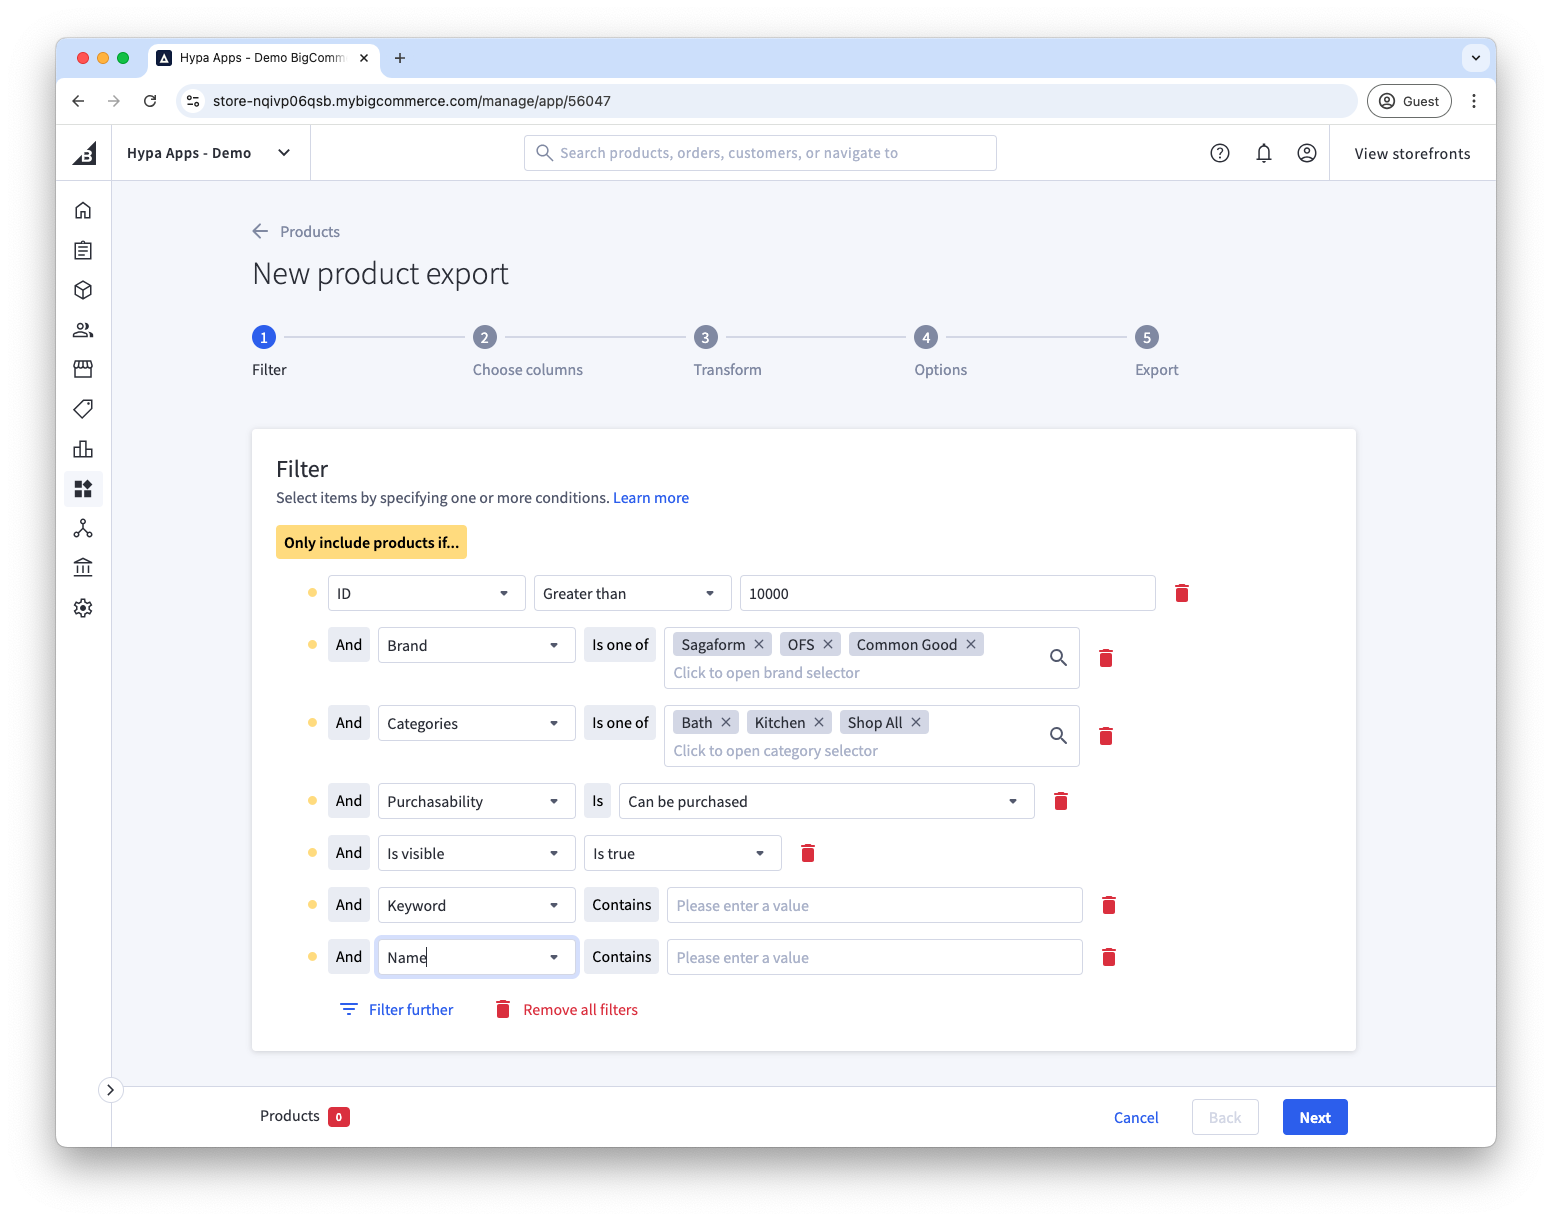Remove the Sagaform brand chip
Screen dimensions: 1552x1221
tap(758, 643)
